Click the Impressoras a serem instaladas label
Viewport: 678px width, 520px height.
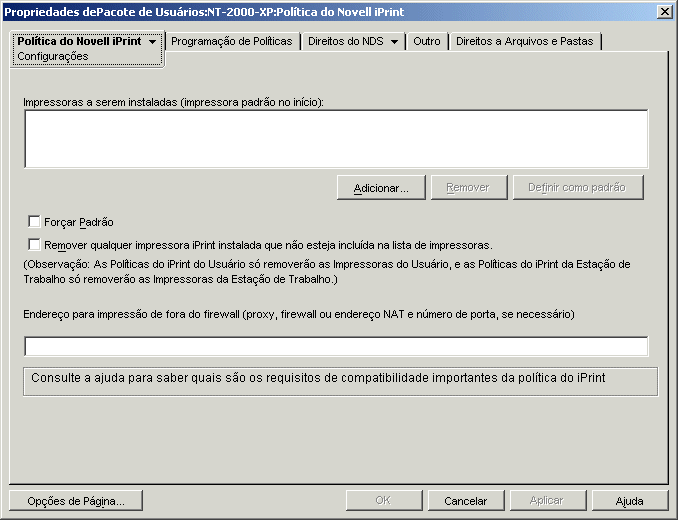(x=173, y=102)
